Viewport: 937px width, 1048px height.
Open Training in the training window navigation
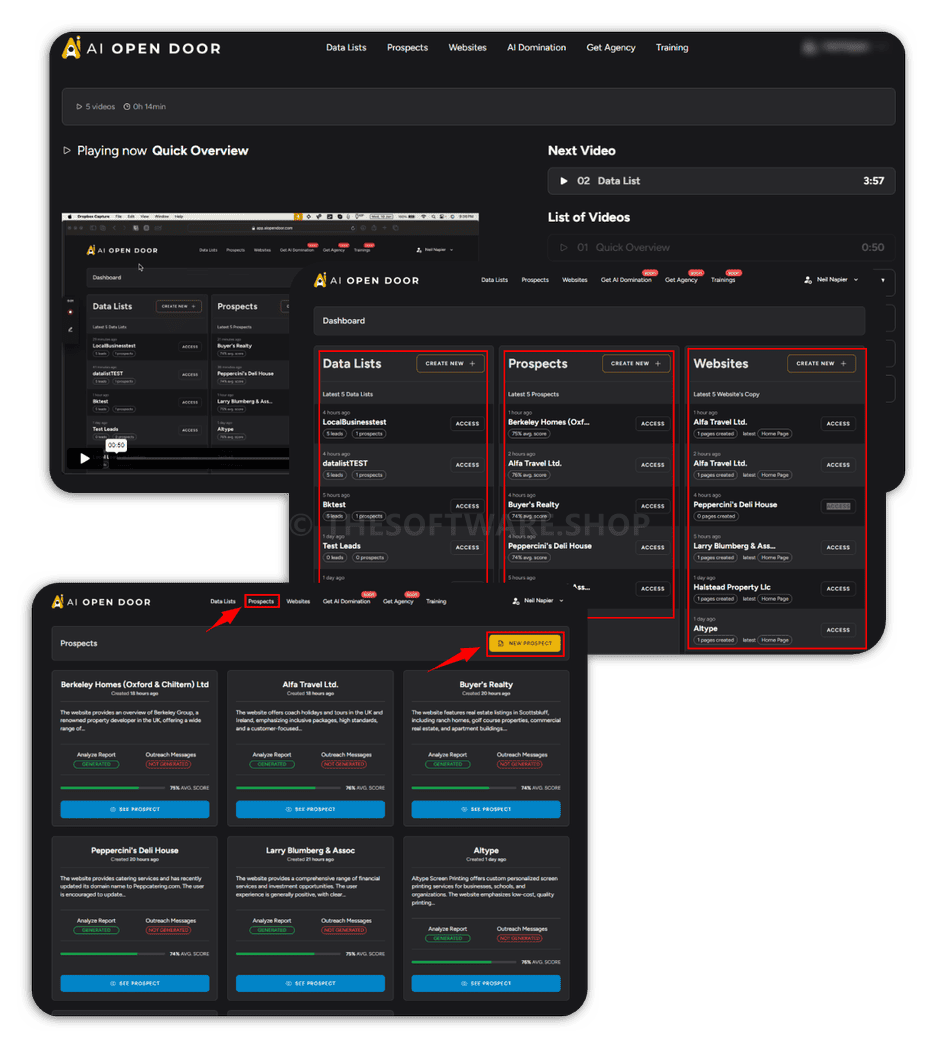(x=672, y=47)
